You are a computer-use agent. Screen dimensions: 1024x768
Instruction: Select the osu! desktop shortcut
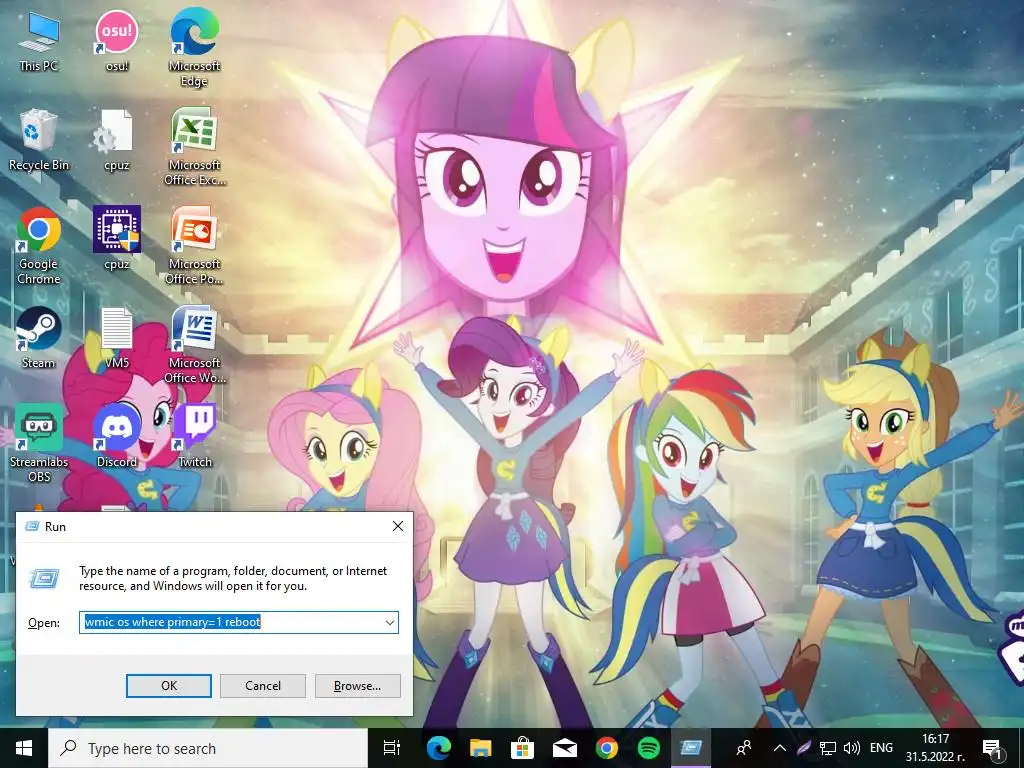pos(117,40)
